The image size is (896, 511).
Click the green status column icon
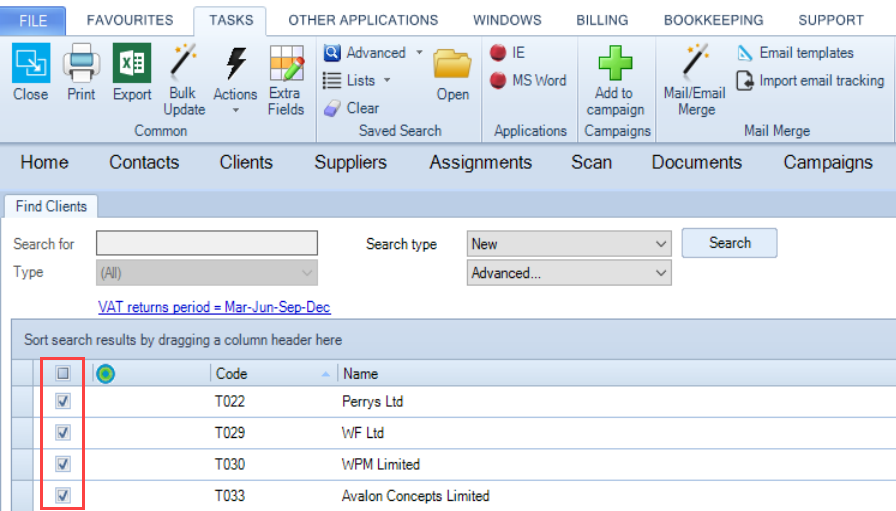click(106, 374)
